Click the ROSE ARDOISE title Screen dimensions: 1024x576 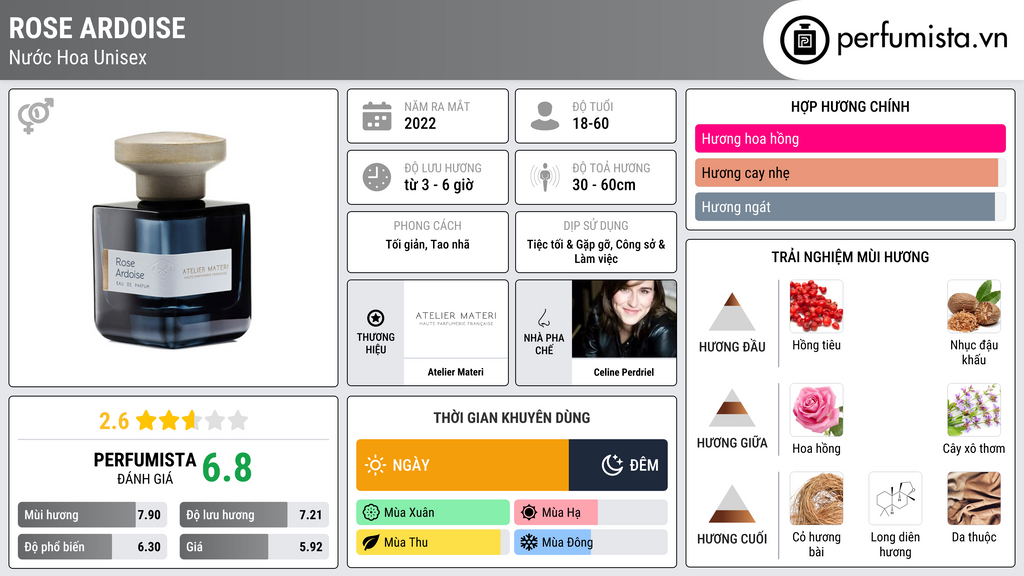pyautogui.click(x=97, y=28)
